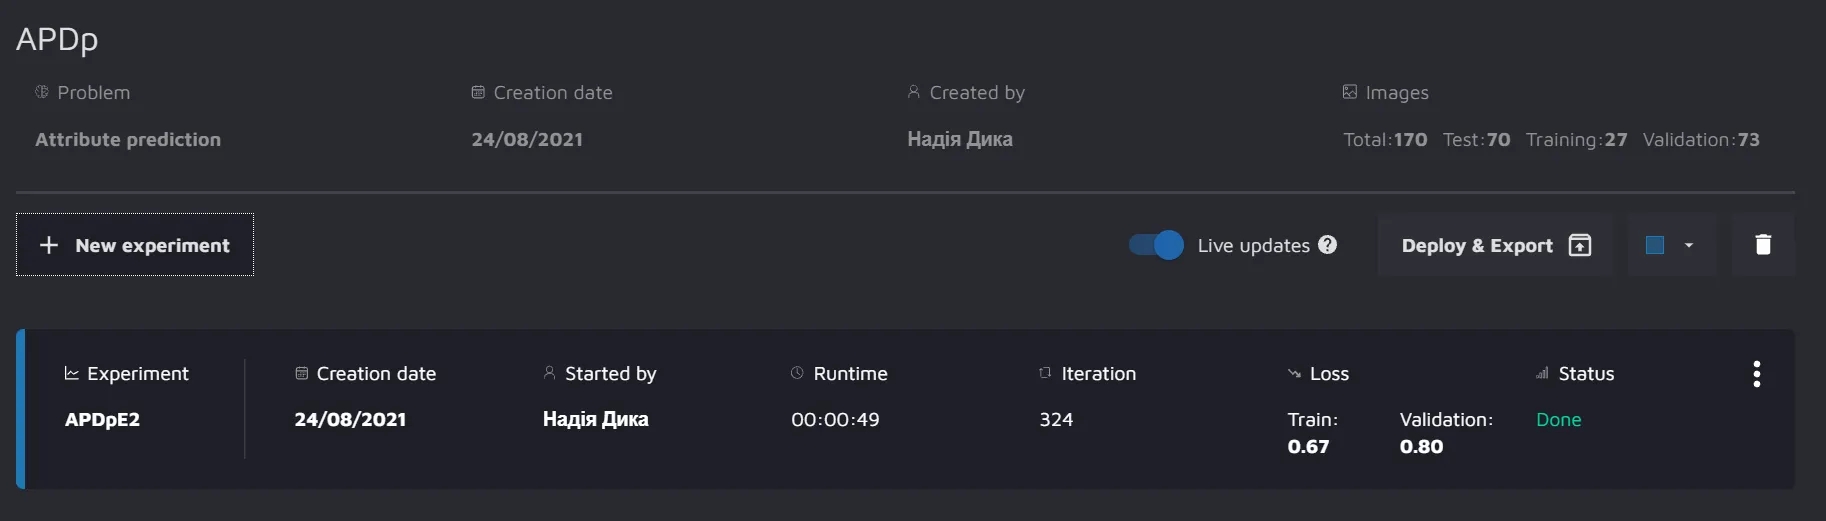Image resolution: width=1826 pixels, height=521 pixels.
Task: Click the Status bars icon
Action: [x=1542, y=373]
